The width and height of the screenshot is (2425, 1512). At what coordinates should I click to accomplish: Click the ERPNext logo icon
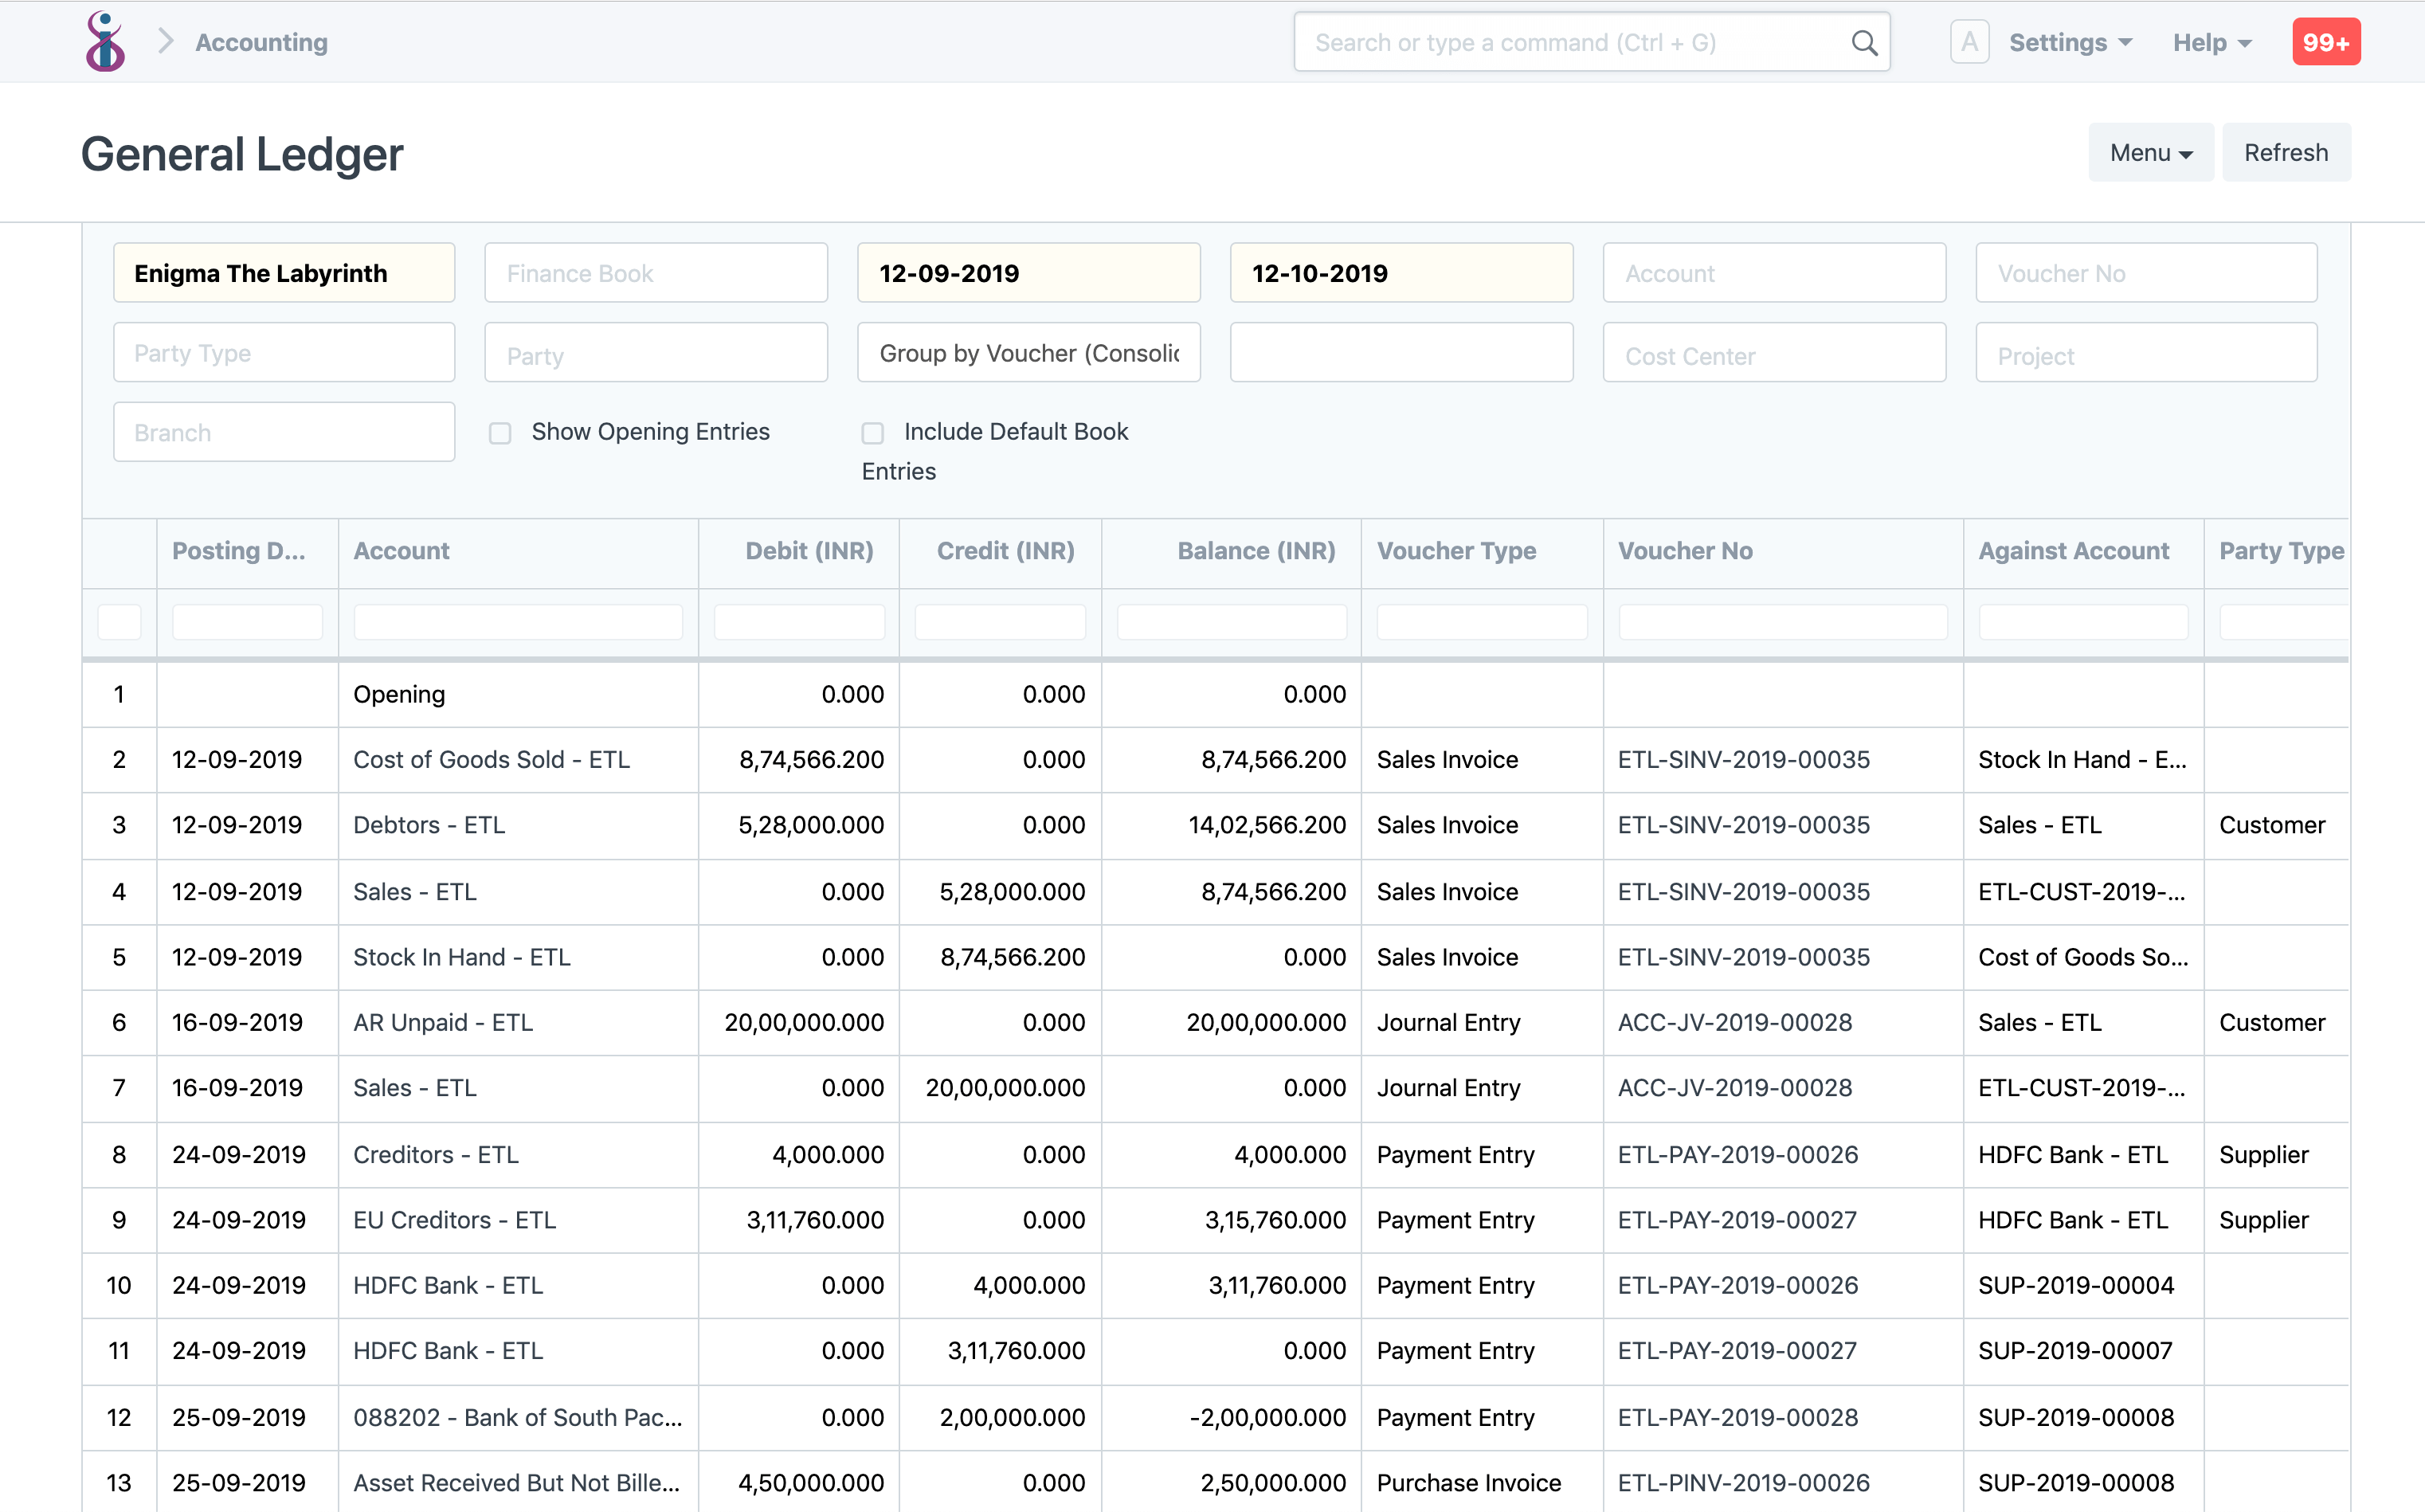(x=104, y=41)
